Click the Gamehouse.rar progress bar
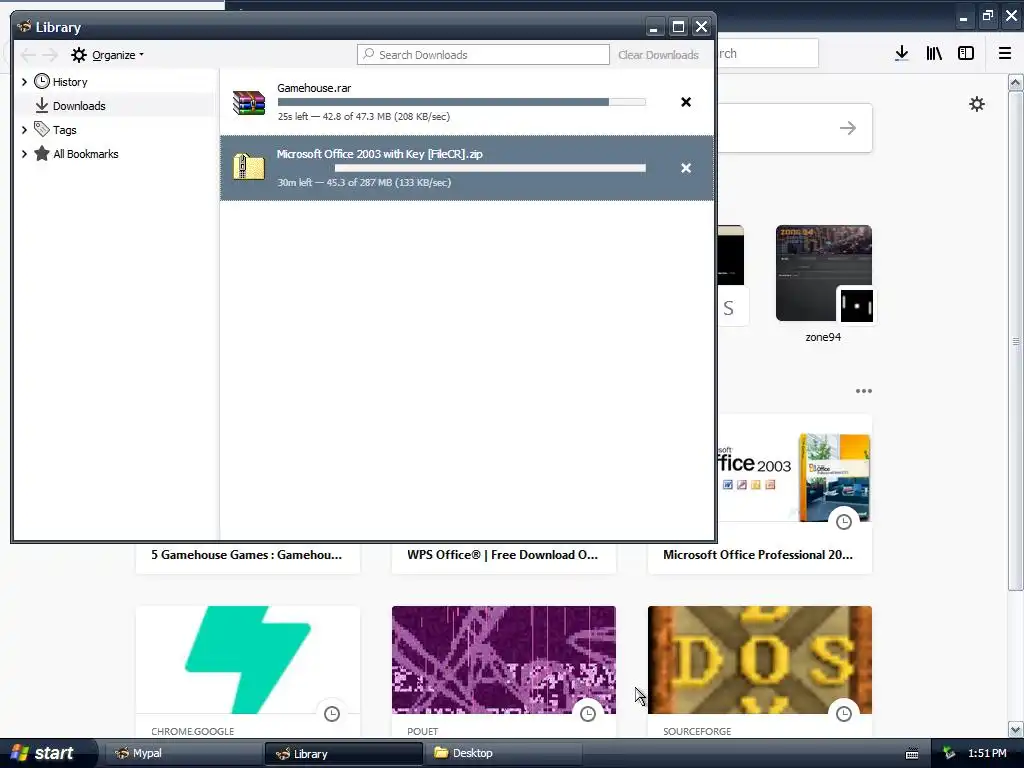 point(462,102)
